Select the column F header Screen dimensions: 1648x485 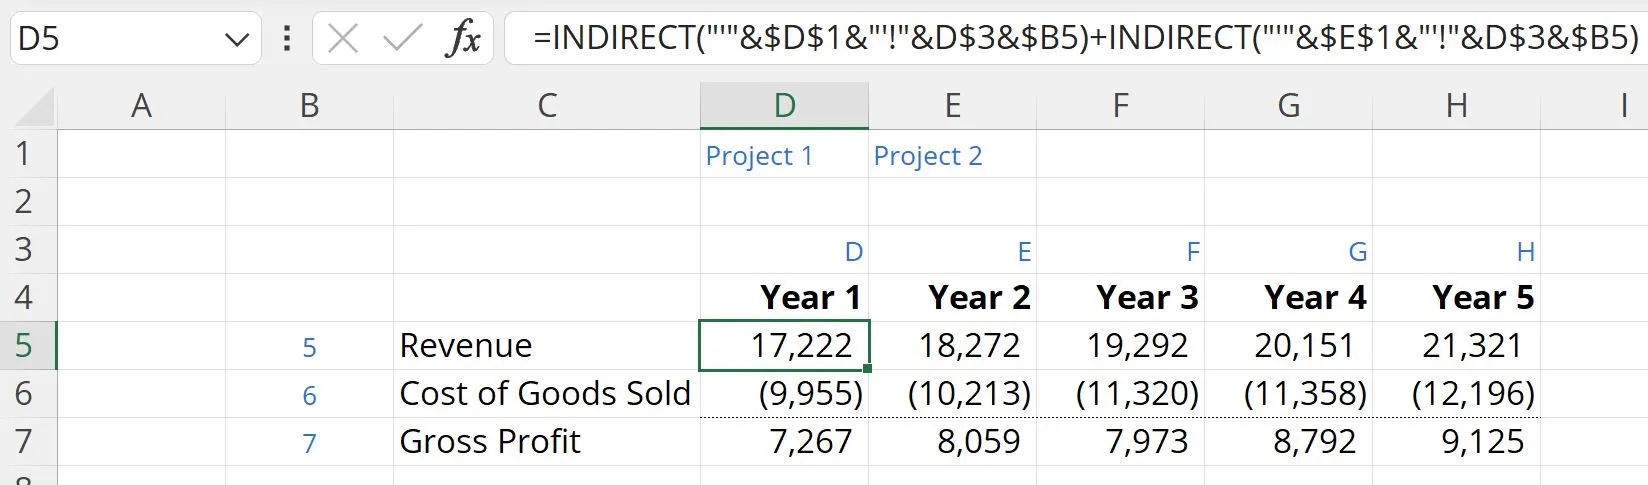[x=1120, y=105]
